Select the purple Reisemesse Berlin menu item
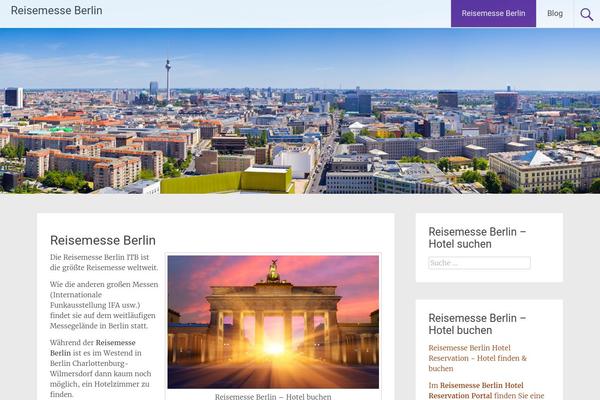Screen dimensions: 600x400 coord(493,13)
